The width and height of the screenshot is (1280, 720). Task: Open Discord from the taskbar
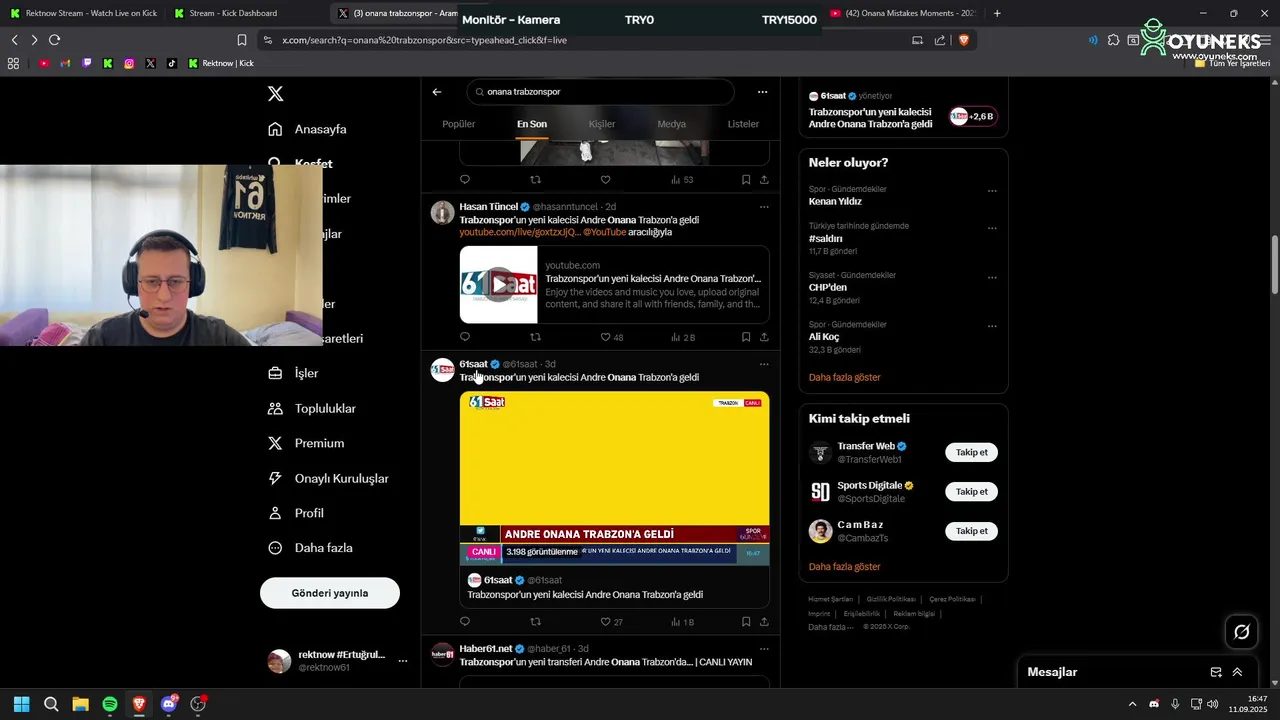(169, 704)
